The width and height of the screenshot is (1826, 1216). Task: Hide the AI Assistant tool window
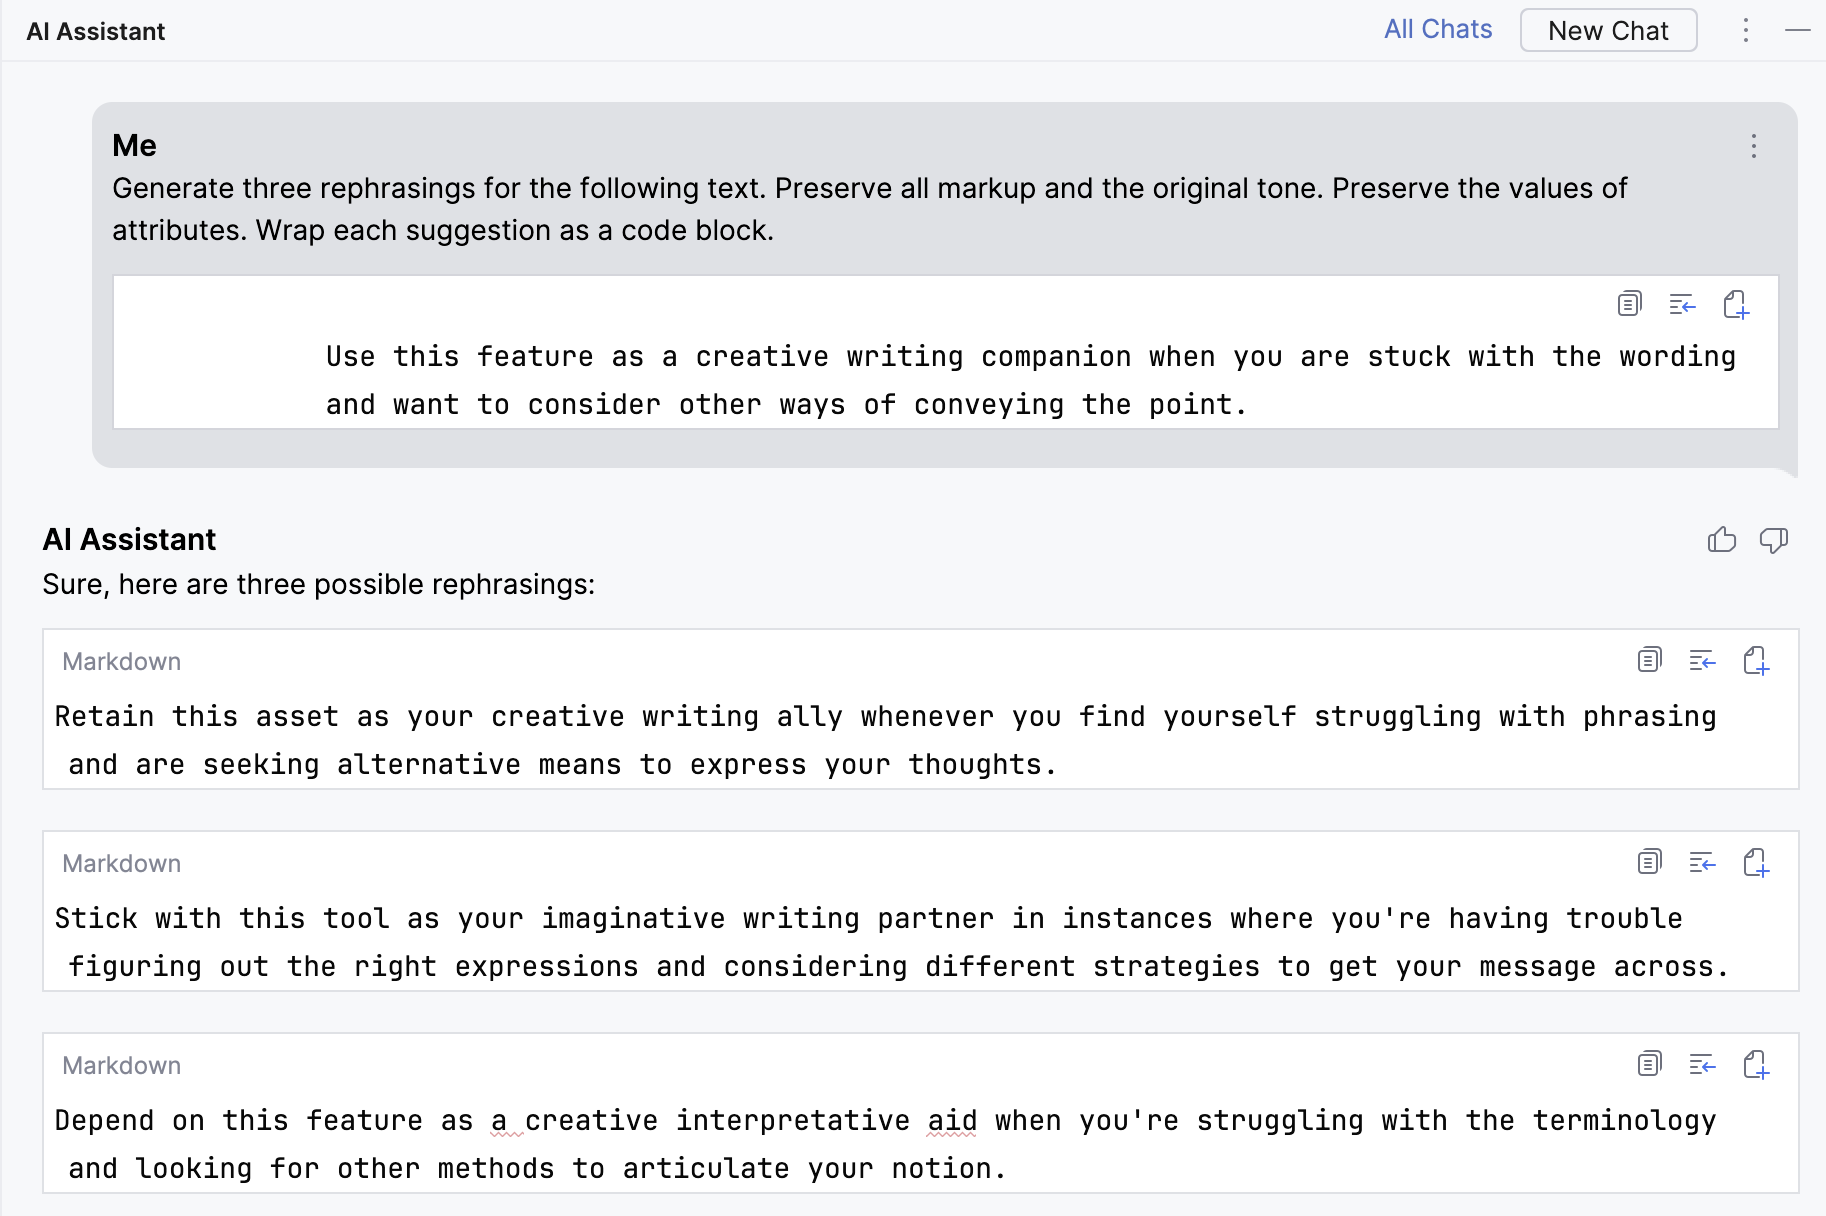pyautogui.click(x=1798, y=30)
